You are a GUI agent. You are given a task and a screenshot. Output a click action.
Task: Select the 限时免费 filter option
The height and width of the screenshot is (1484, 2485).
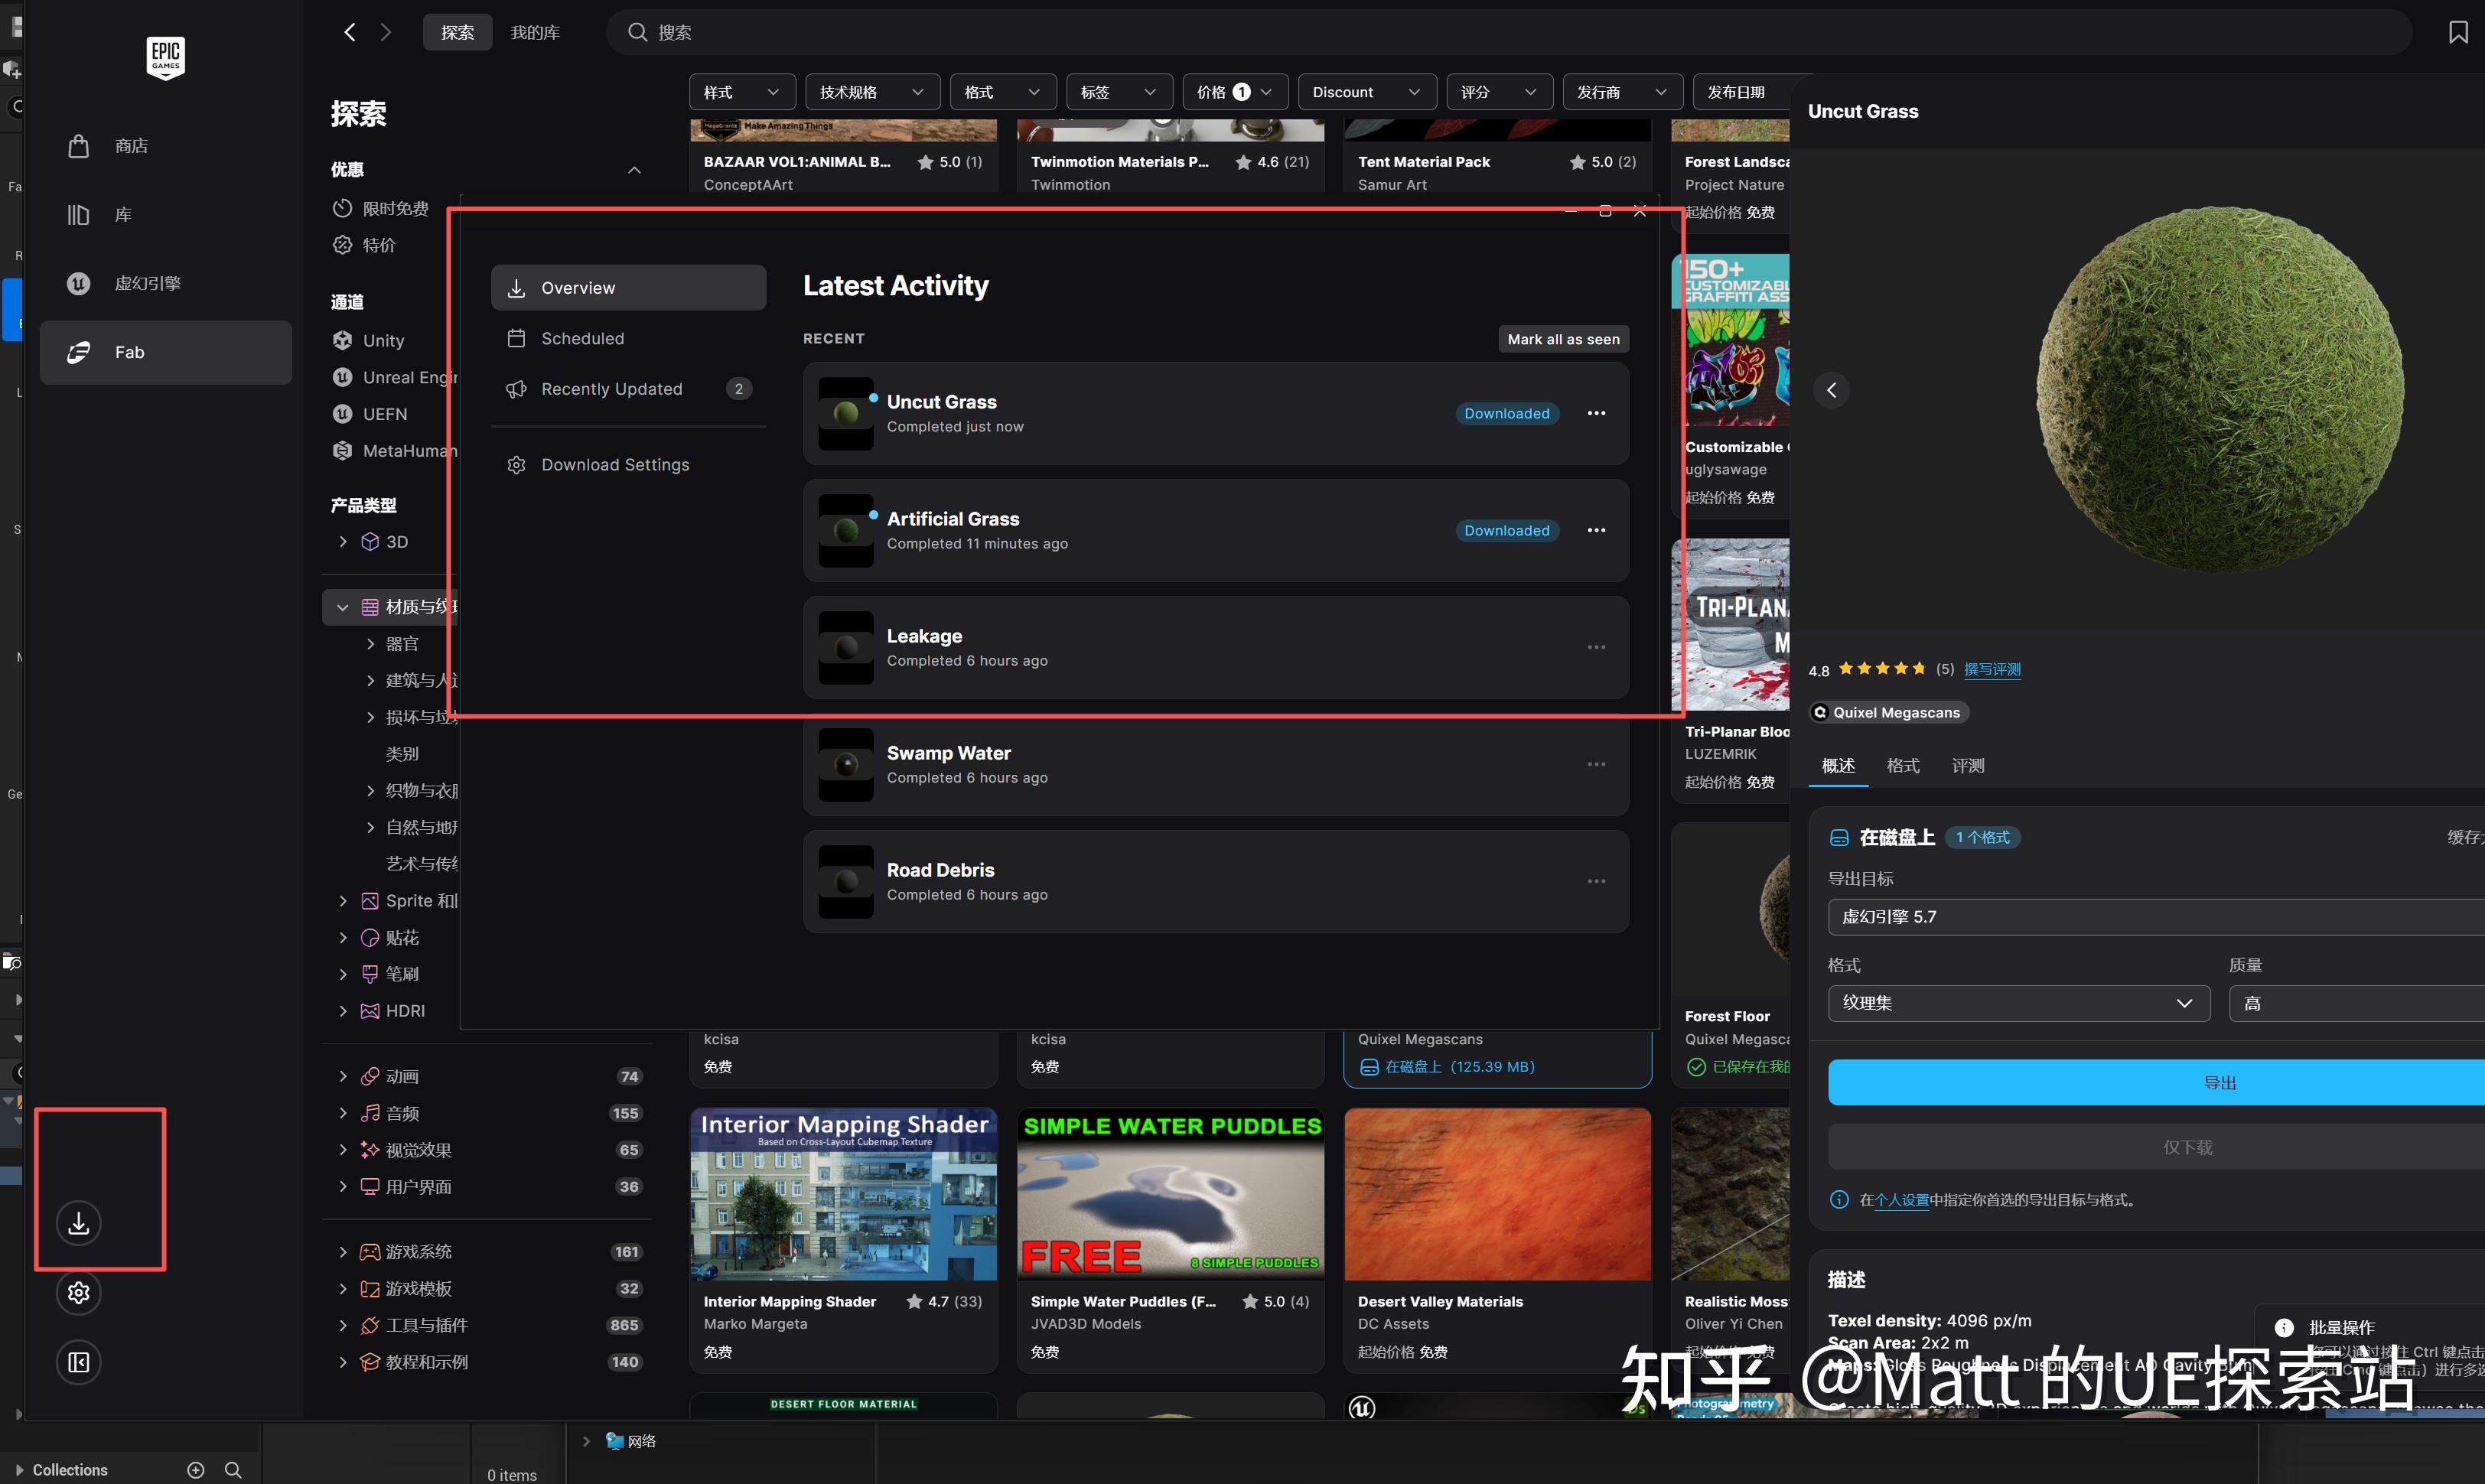tap(395, 208)
